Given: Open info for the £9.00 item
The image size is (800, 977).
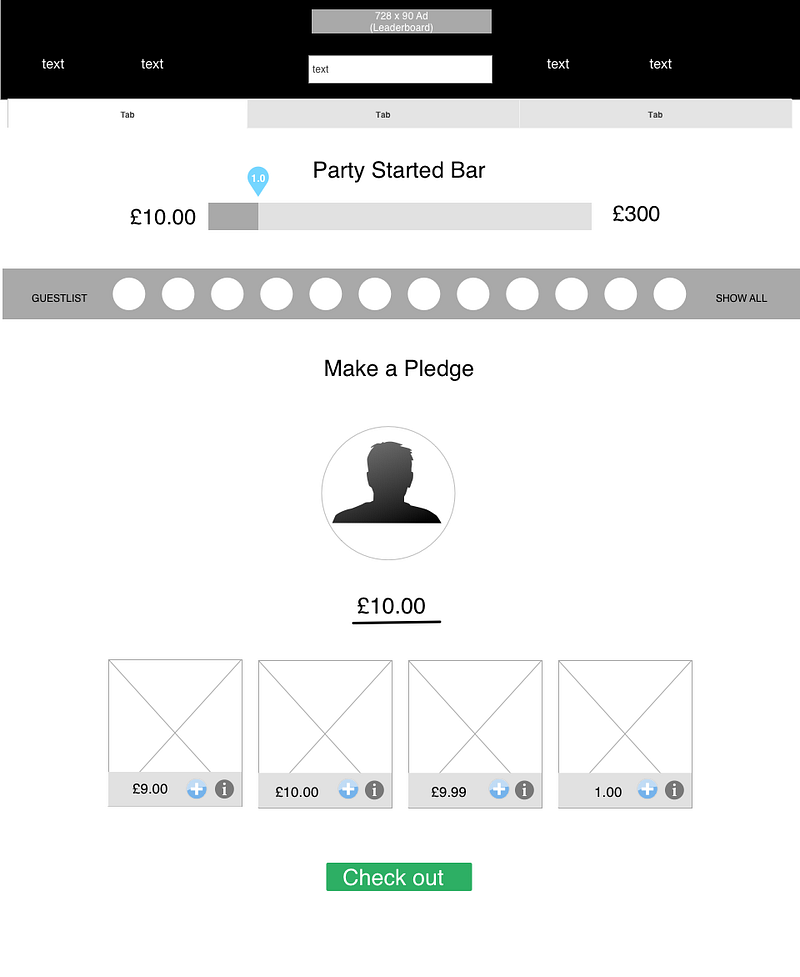Looking at the screenshot, I should point(224,789).
